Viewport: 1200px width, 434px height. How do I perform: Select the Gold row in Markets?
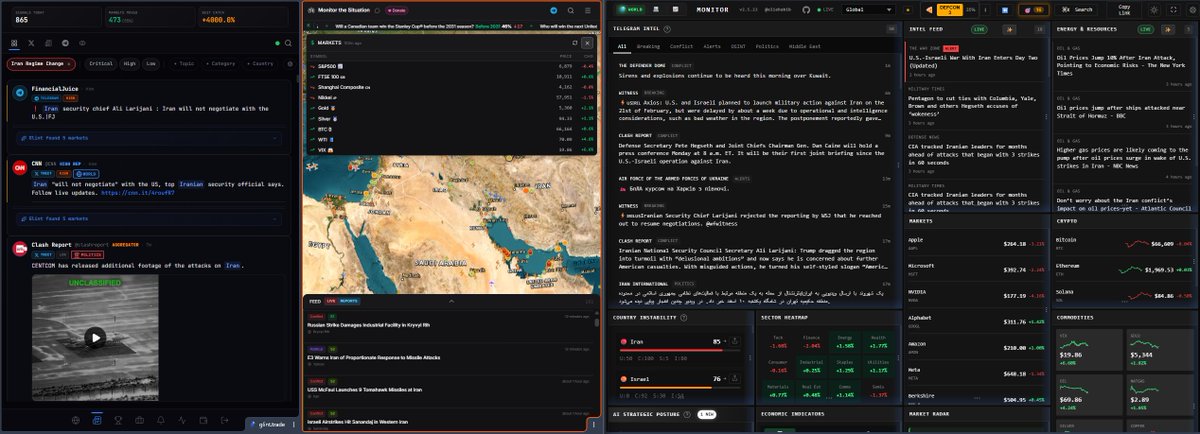[x=451, y=107]
